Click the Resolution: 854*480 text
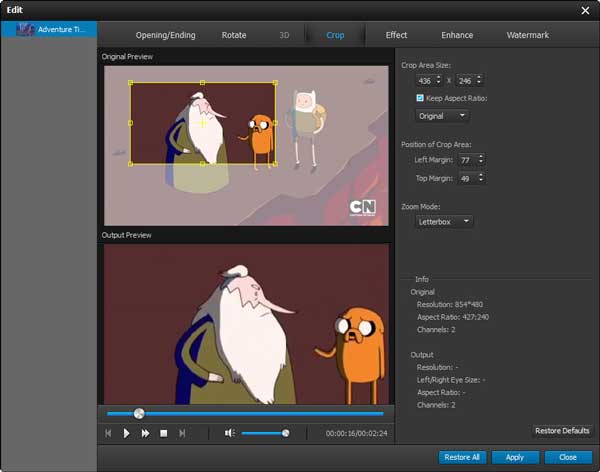The width and height of the screenshot is (600, 472). click(x=450, y=304)
